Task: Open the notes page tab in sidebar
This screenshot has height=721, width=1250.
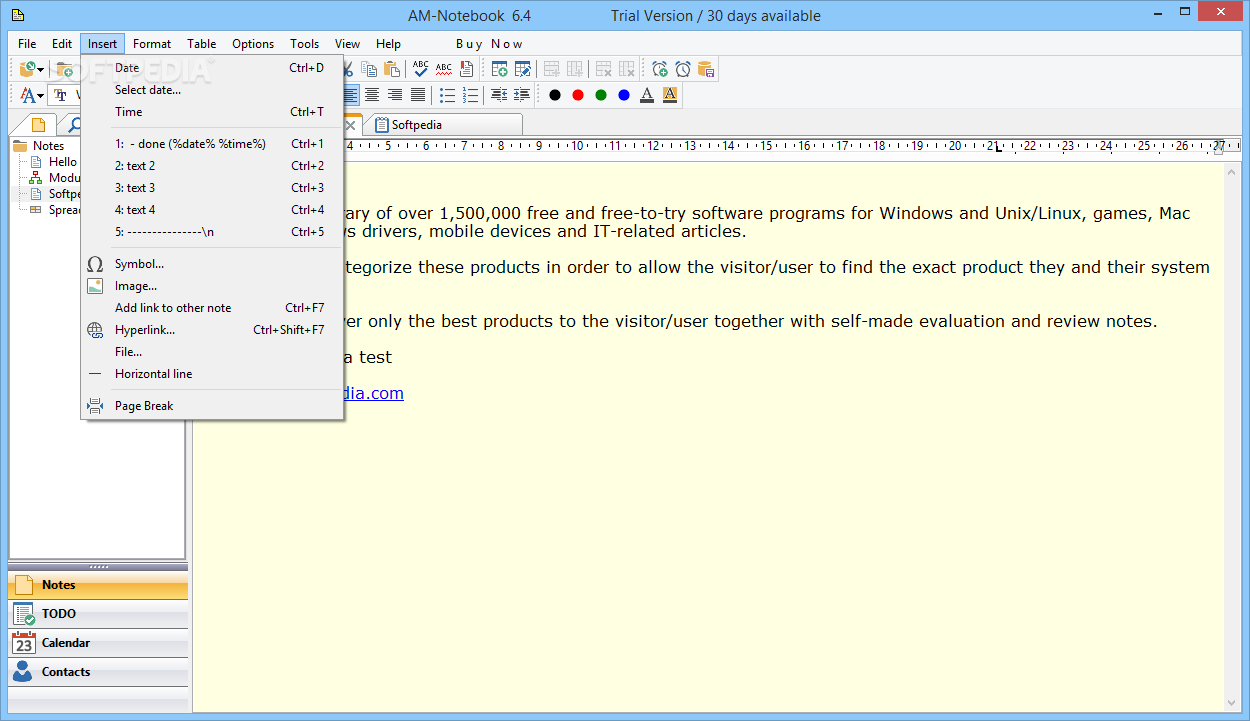Action: click(38, 125)
